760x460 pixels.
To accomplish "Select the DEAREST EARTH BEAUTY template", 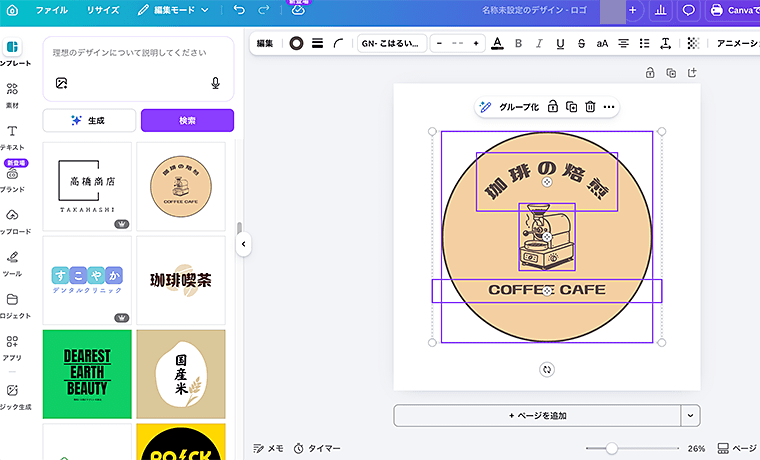I will click(x=87, y=374).
